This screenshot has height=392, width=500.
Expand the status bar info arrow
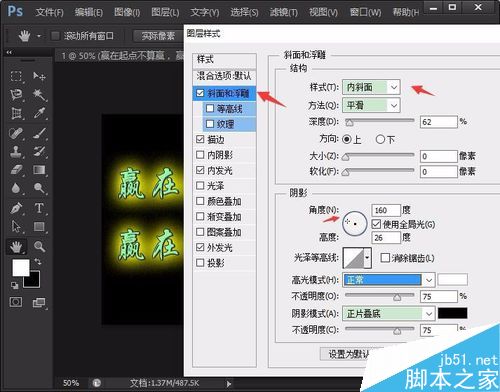[x=229, y=384]
